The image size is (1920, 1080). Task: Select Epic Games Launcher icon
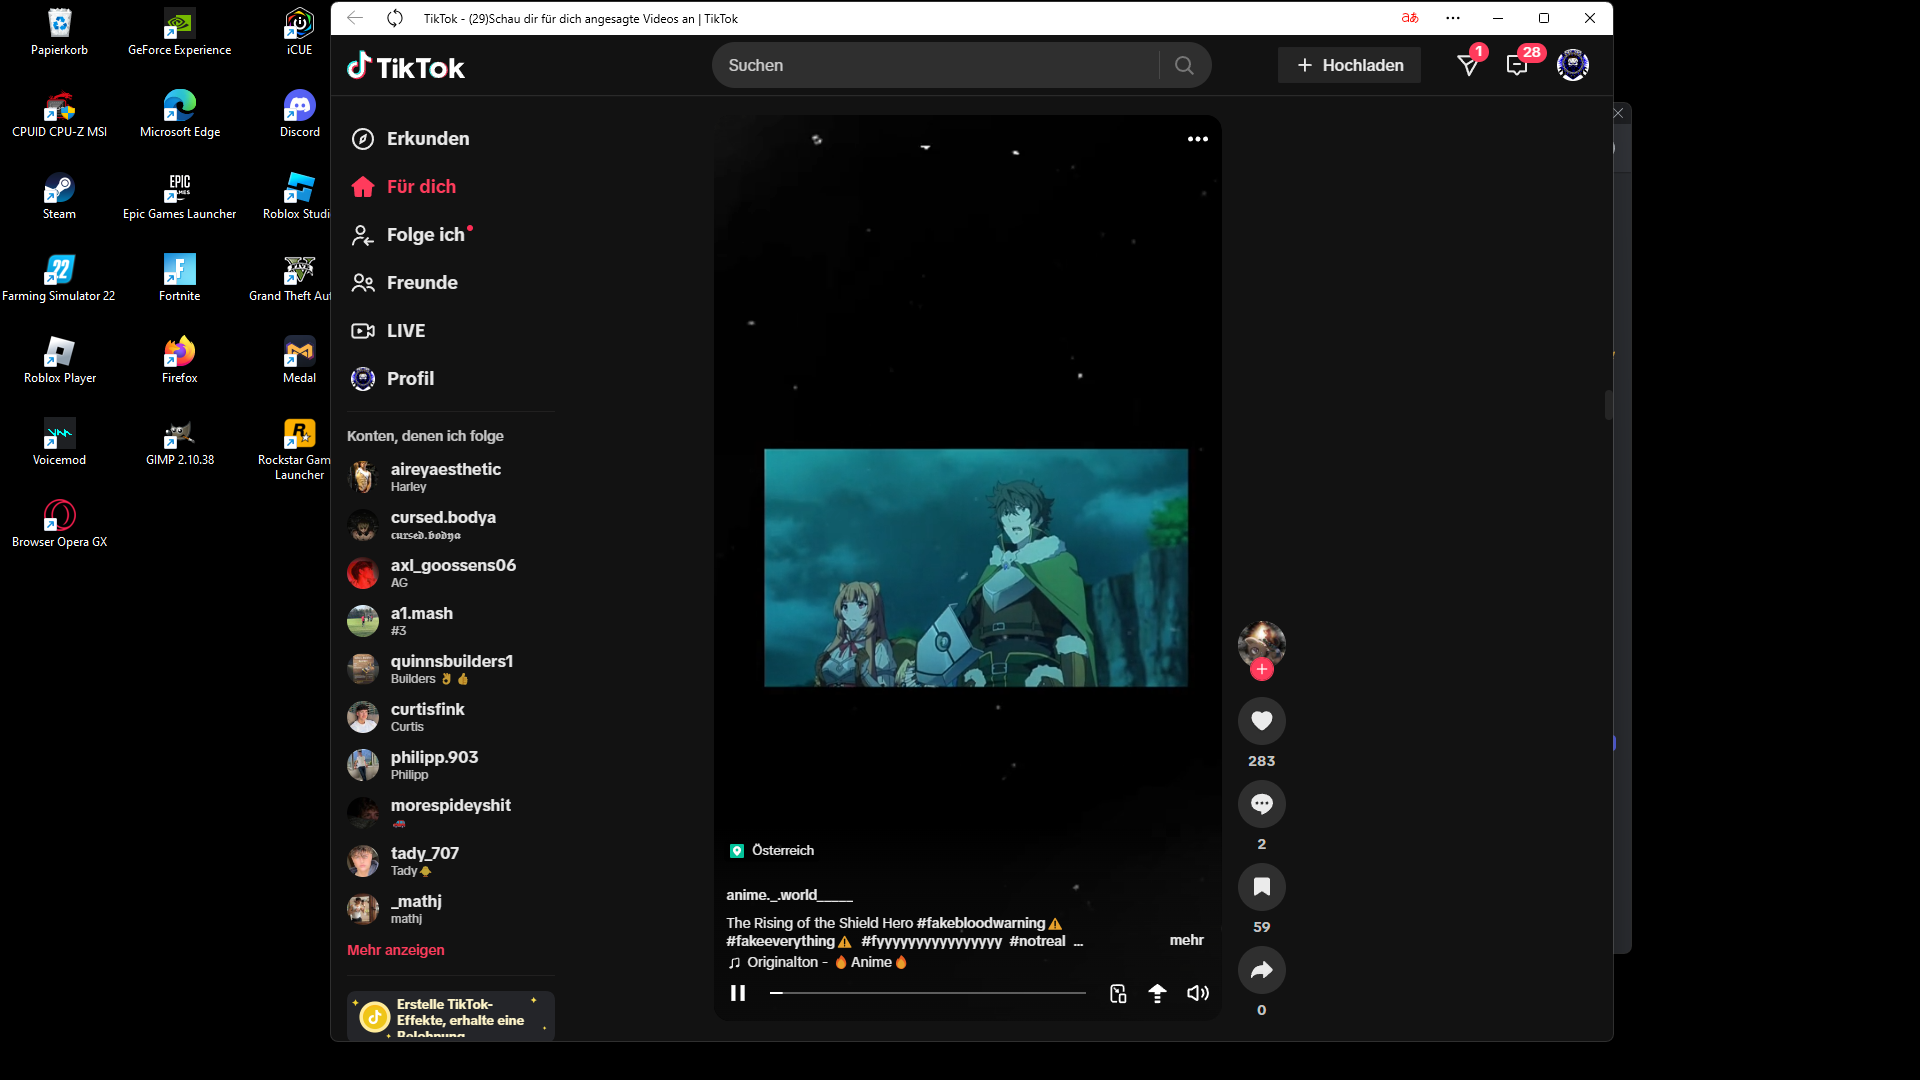pos(180,195)
